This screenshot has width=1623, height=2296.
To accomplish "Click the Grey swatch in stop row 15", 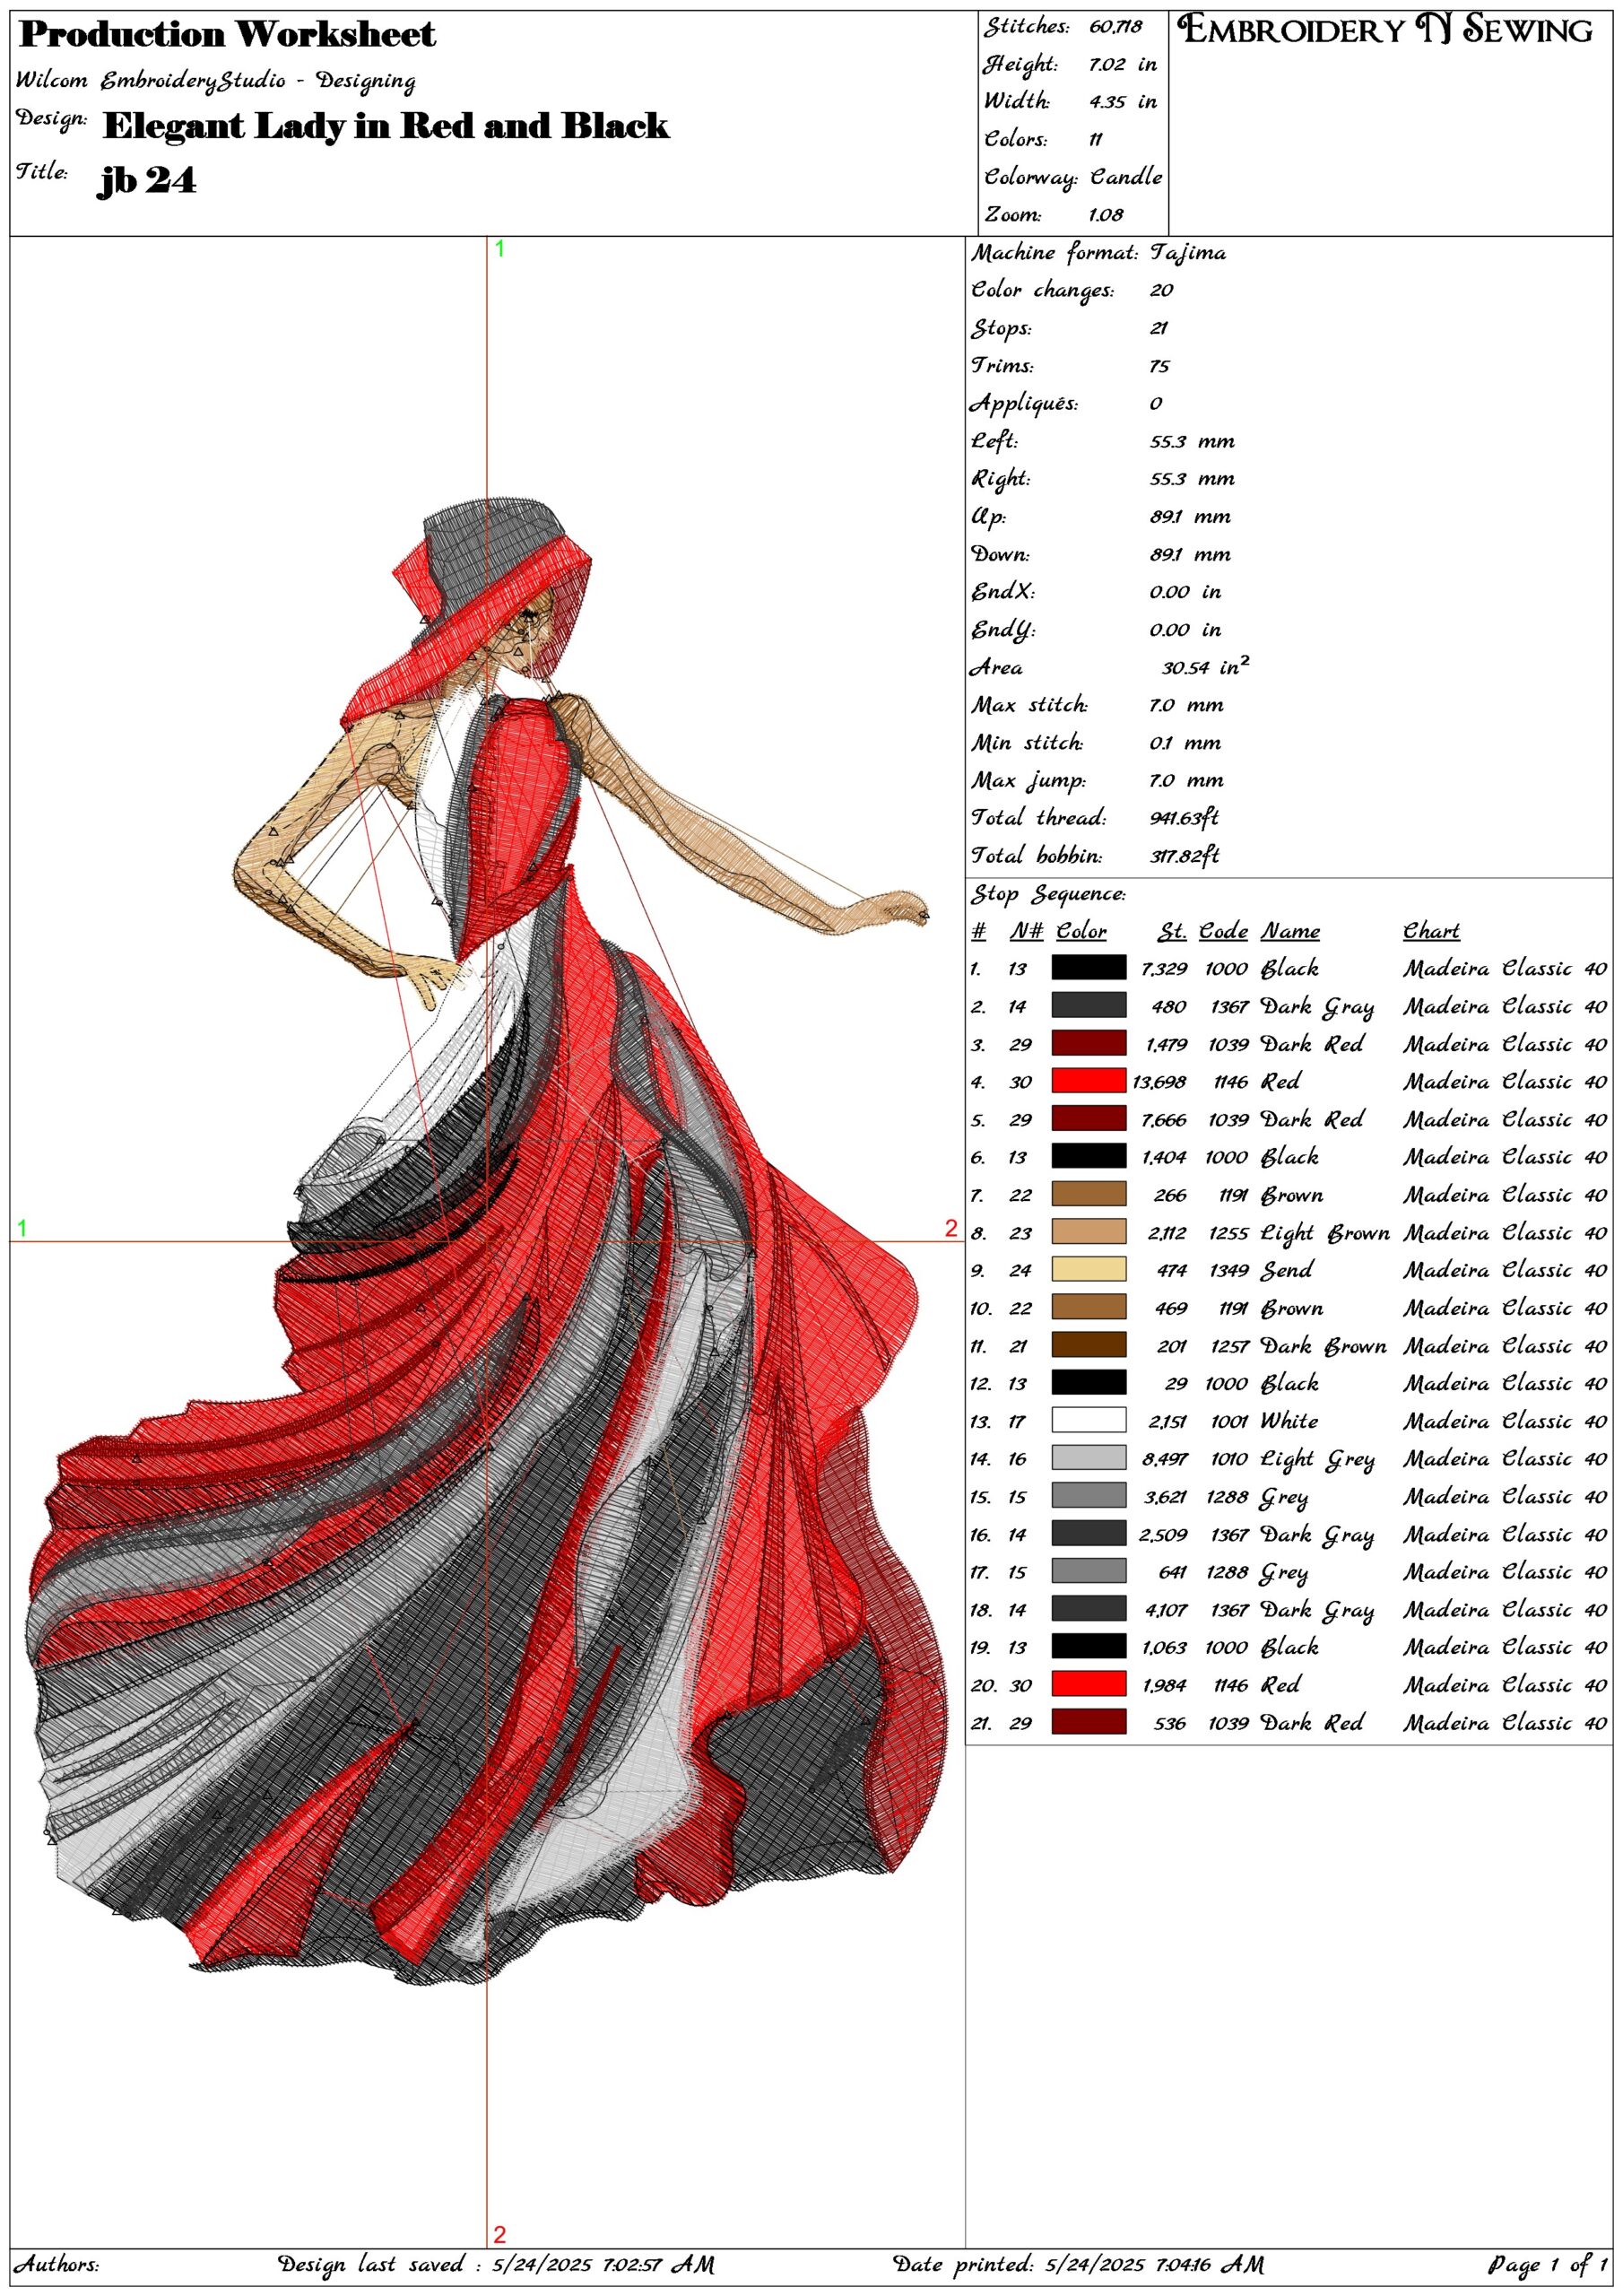I will click(1089, 1496).
